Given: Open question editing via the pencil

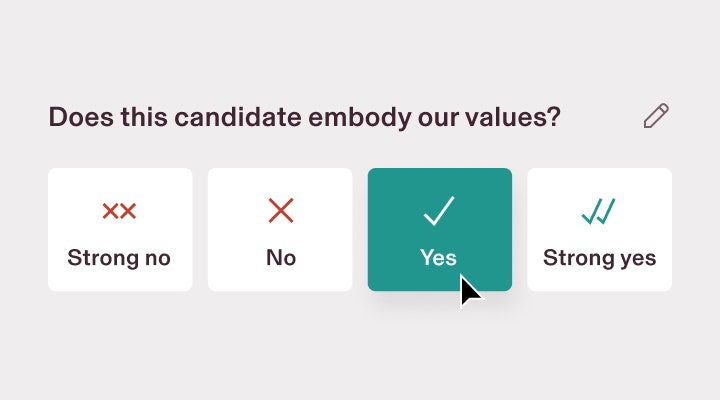Looking at the screenshot, I should coord(656,116).
